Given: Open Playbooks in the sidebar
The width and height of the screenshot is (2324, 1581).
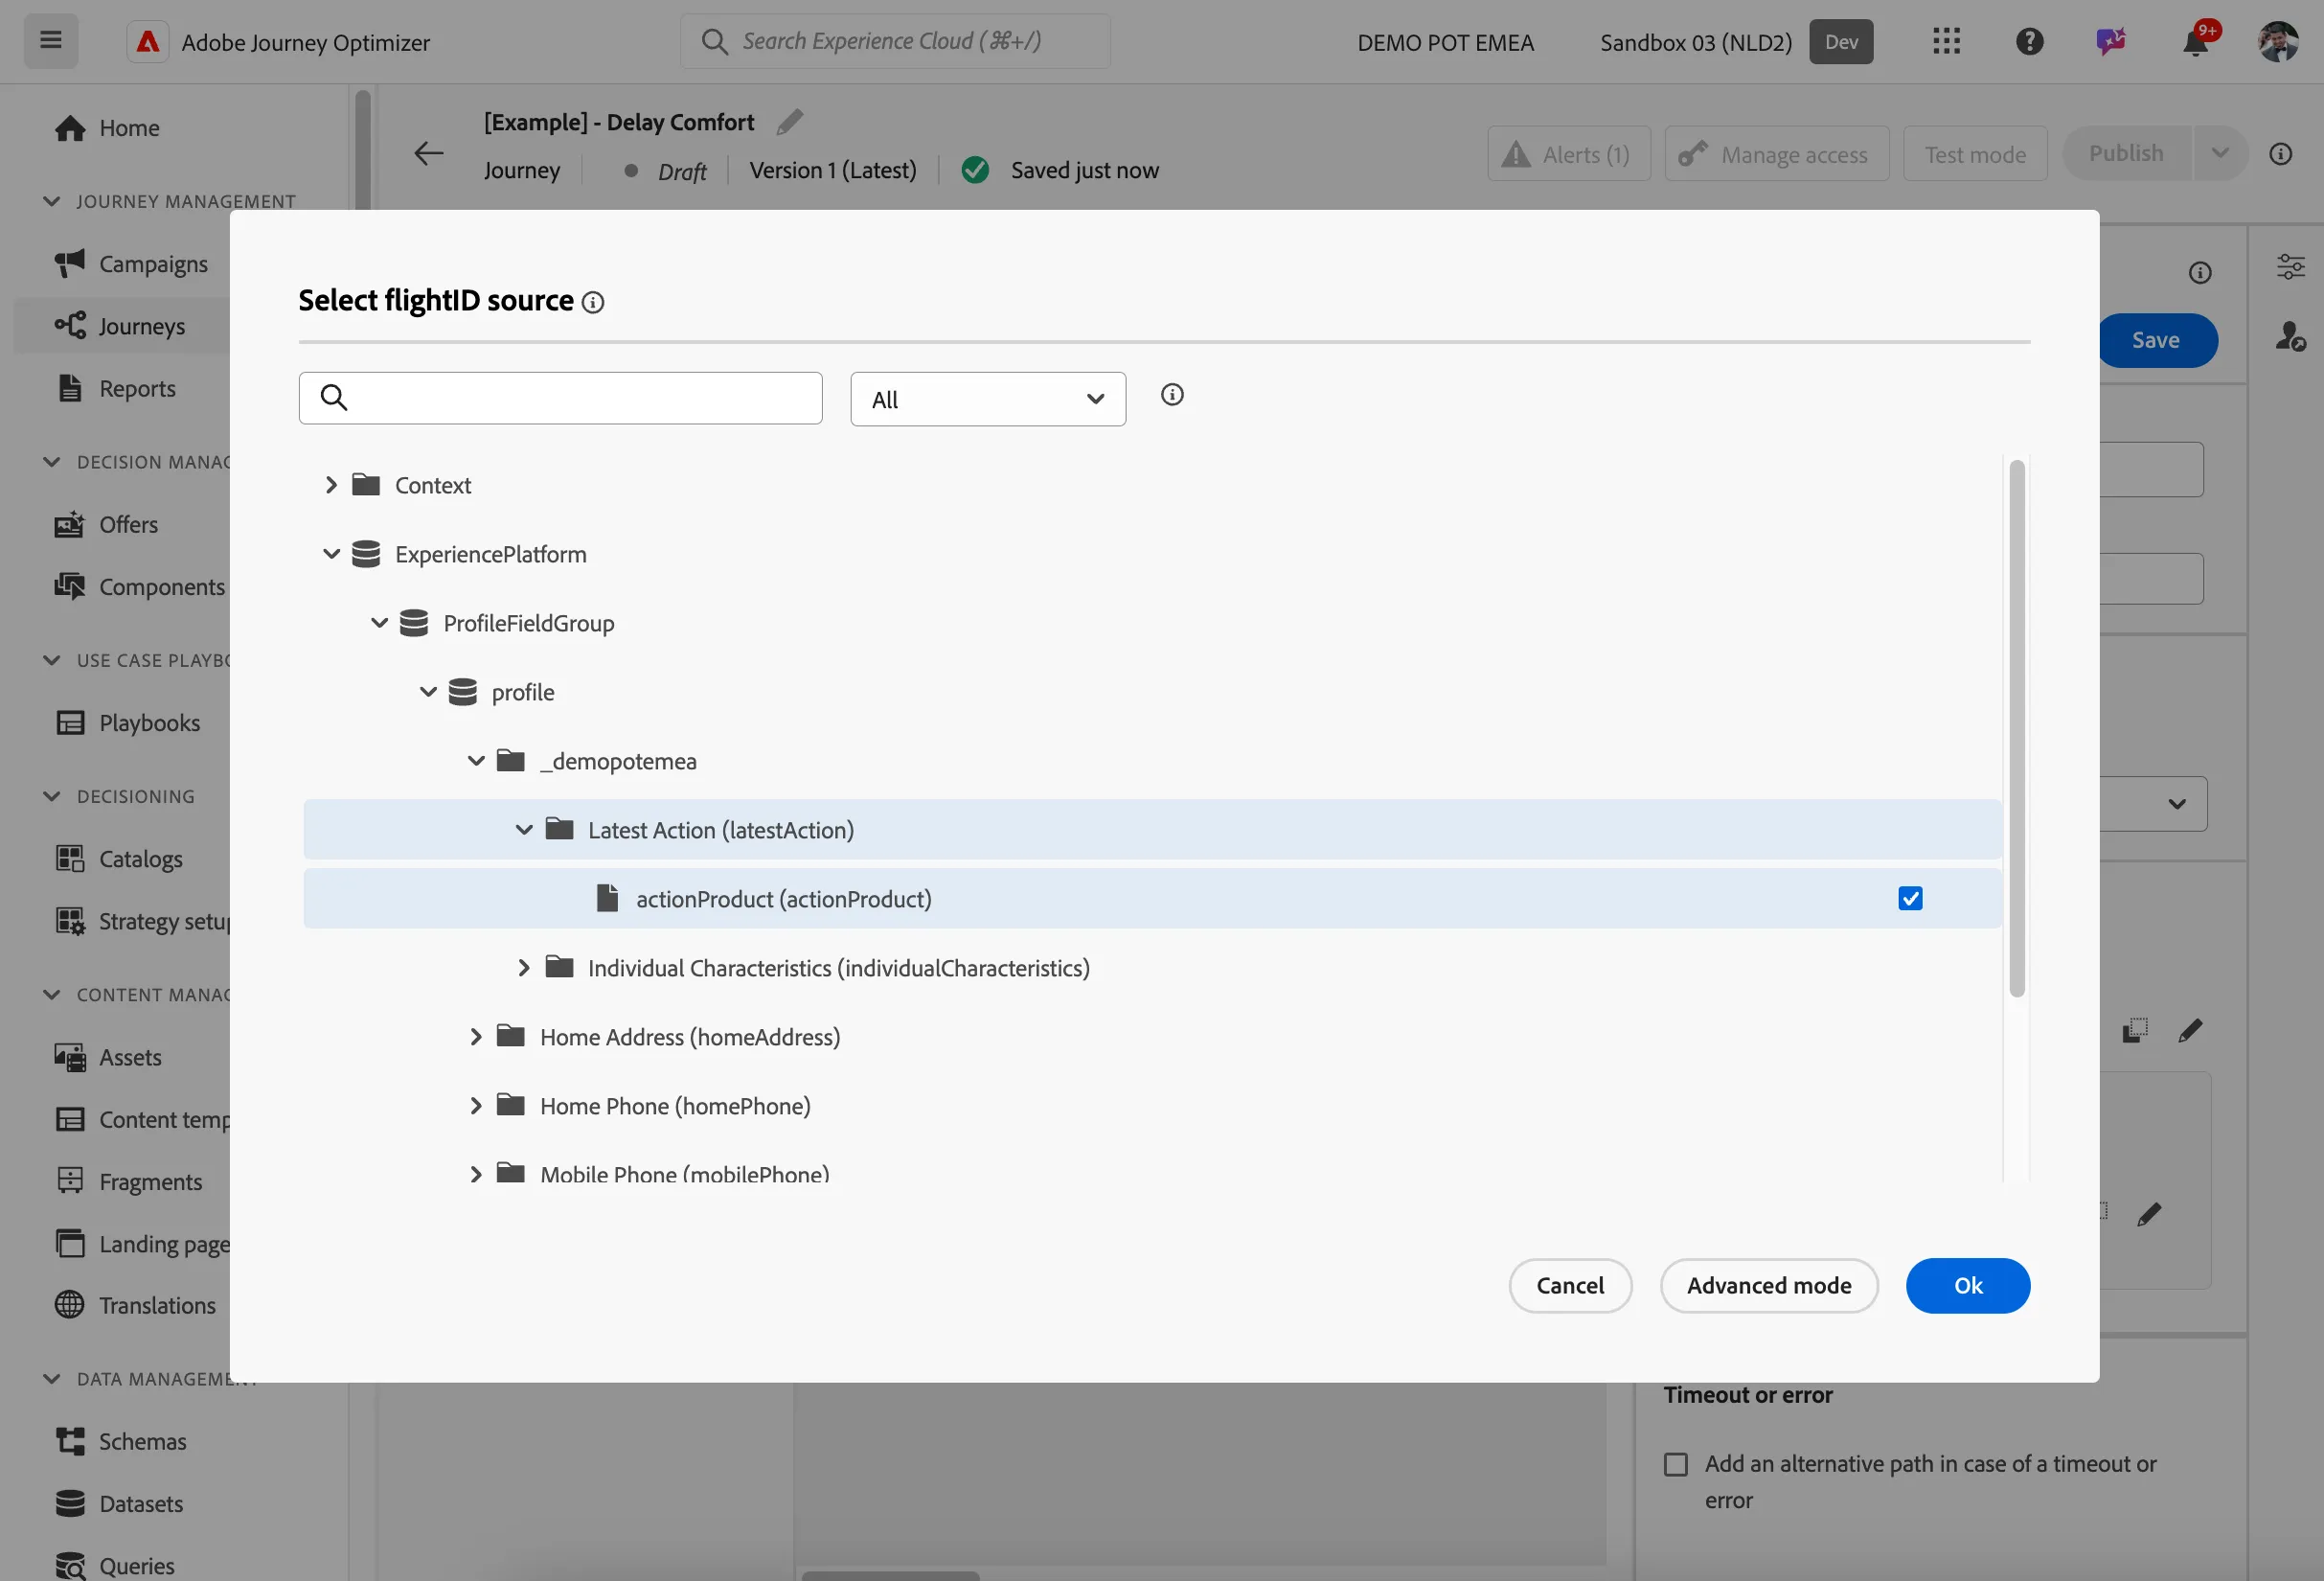Looking at the screenshot, I should click(x=149, y=723).
